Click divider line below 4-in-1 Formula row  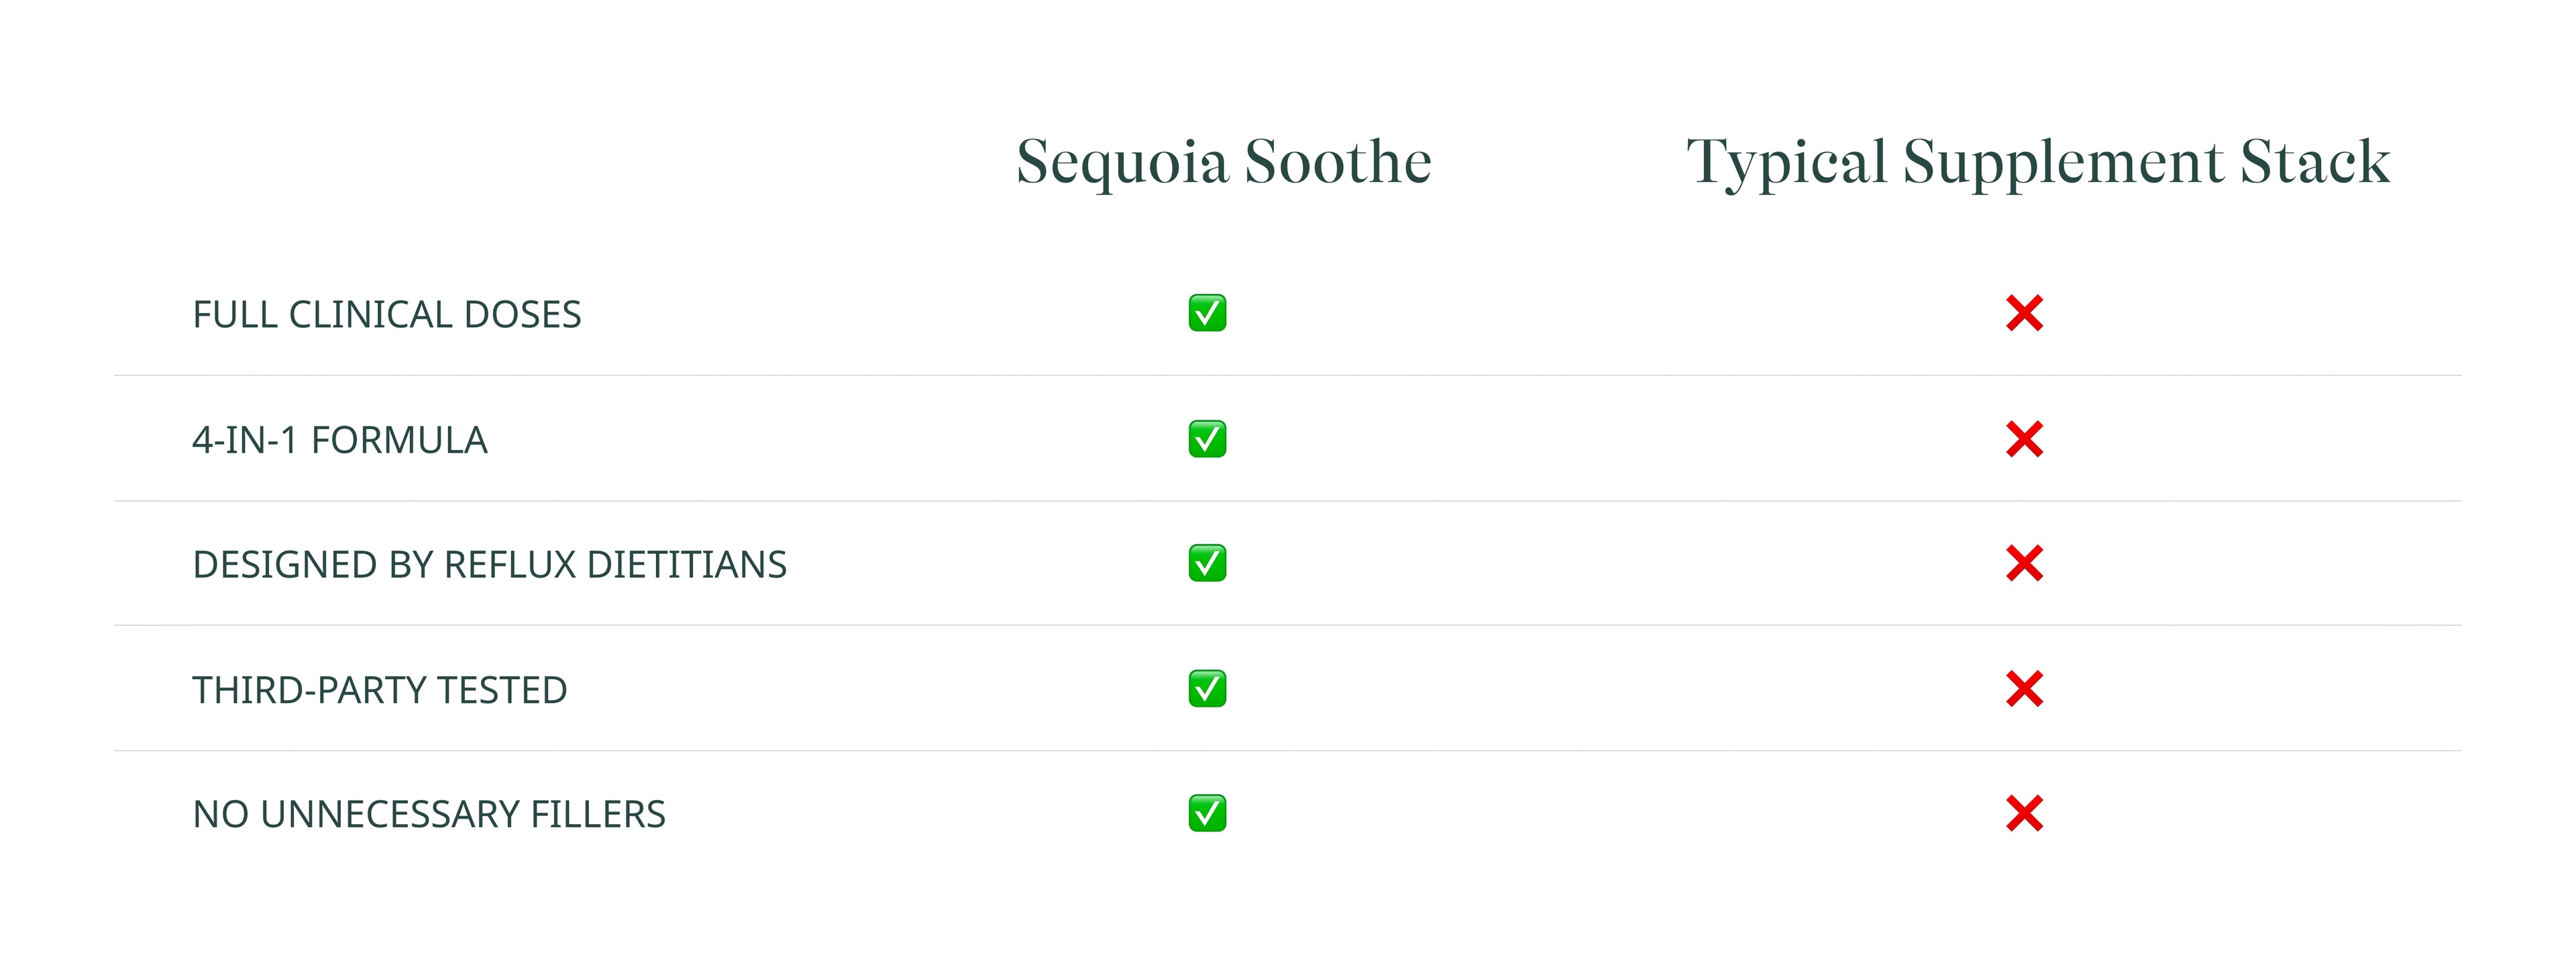click(x=1288, y=501)
